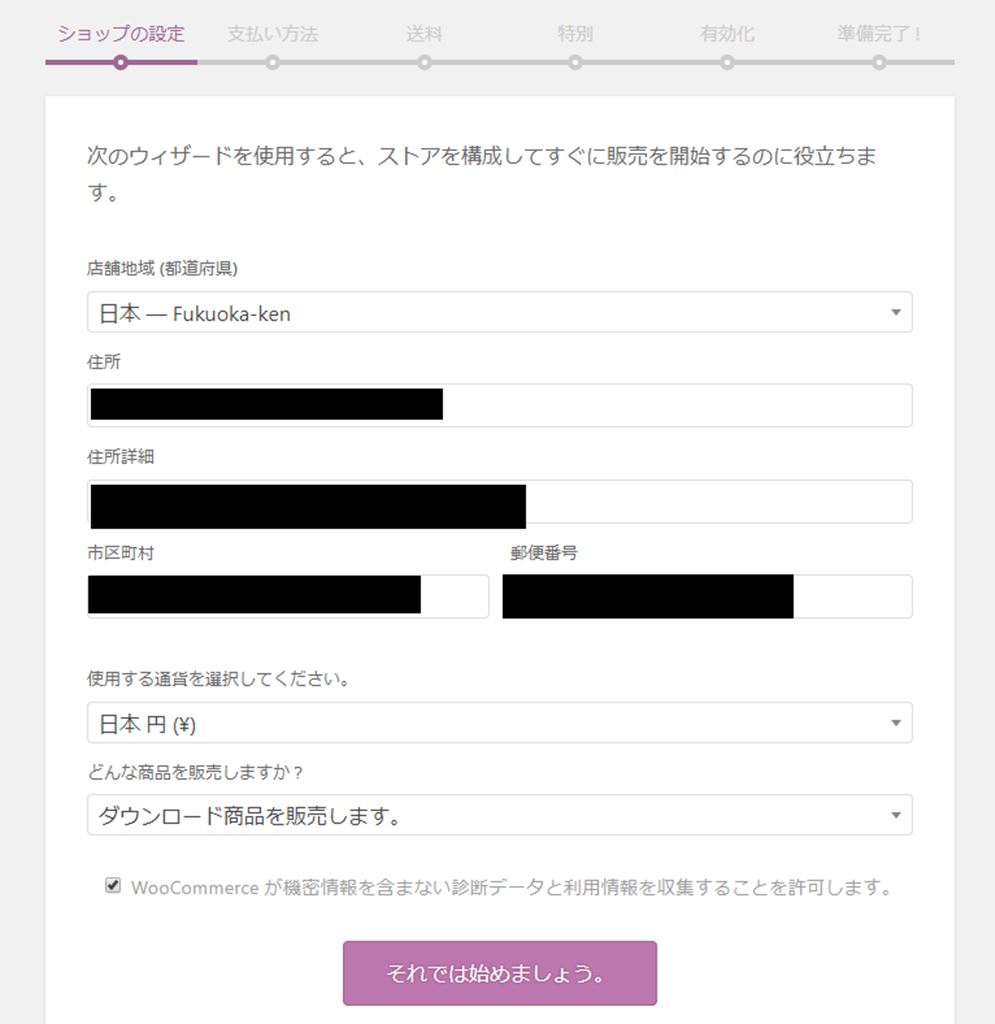Toggle the WooCommerce diagnostic data checkbox
The width and height of the screenshot is (995, 1024).
(x=113, y=885)
